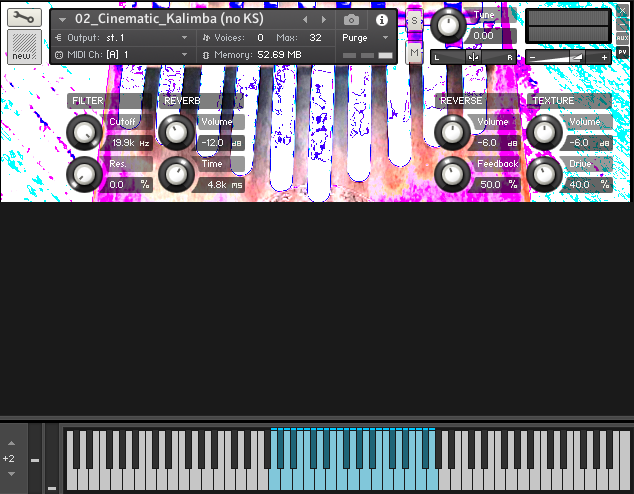Load previous instrument preset with left arrow
634x494 pixels.
pyautogui.click(x=305, y=19)
